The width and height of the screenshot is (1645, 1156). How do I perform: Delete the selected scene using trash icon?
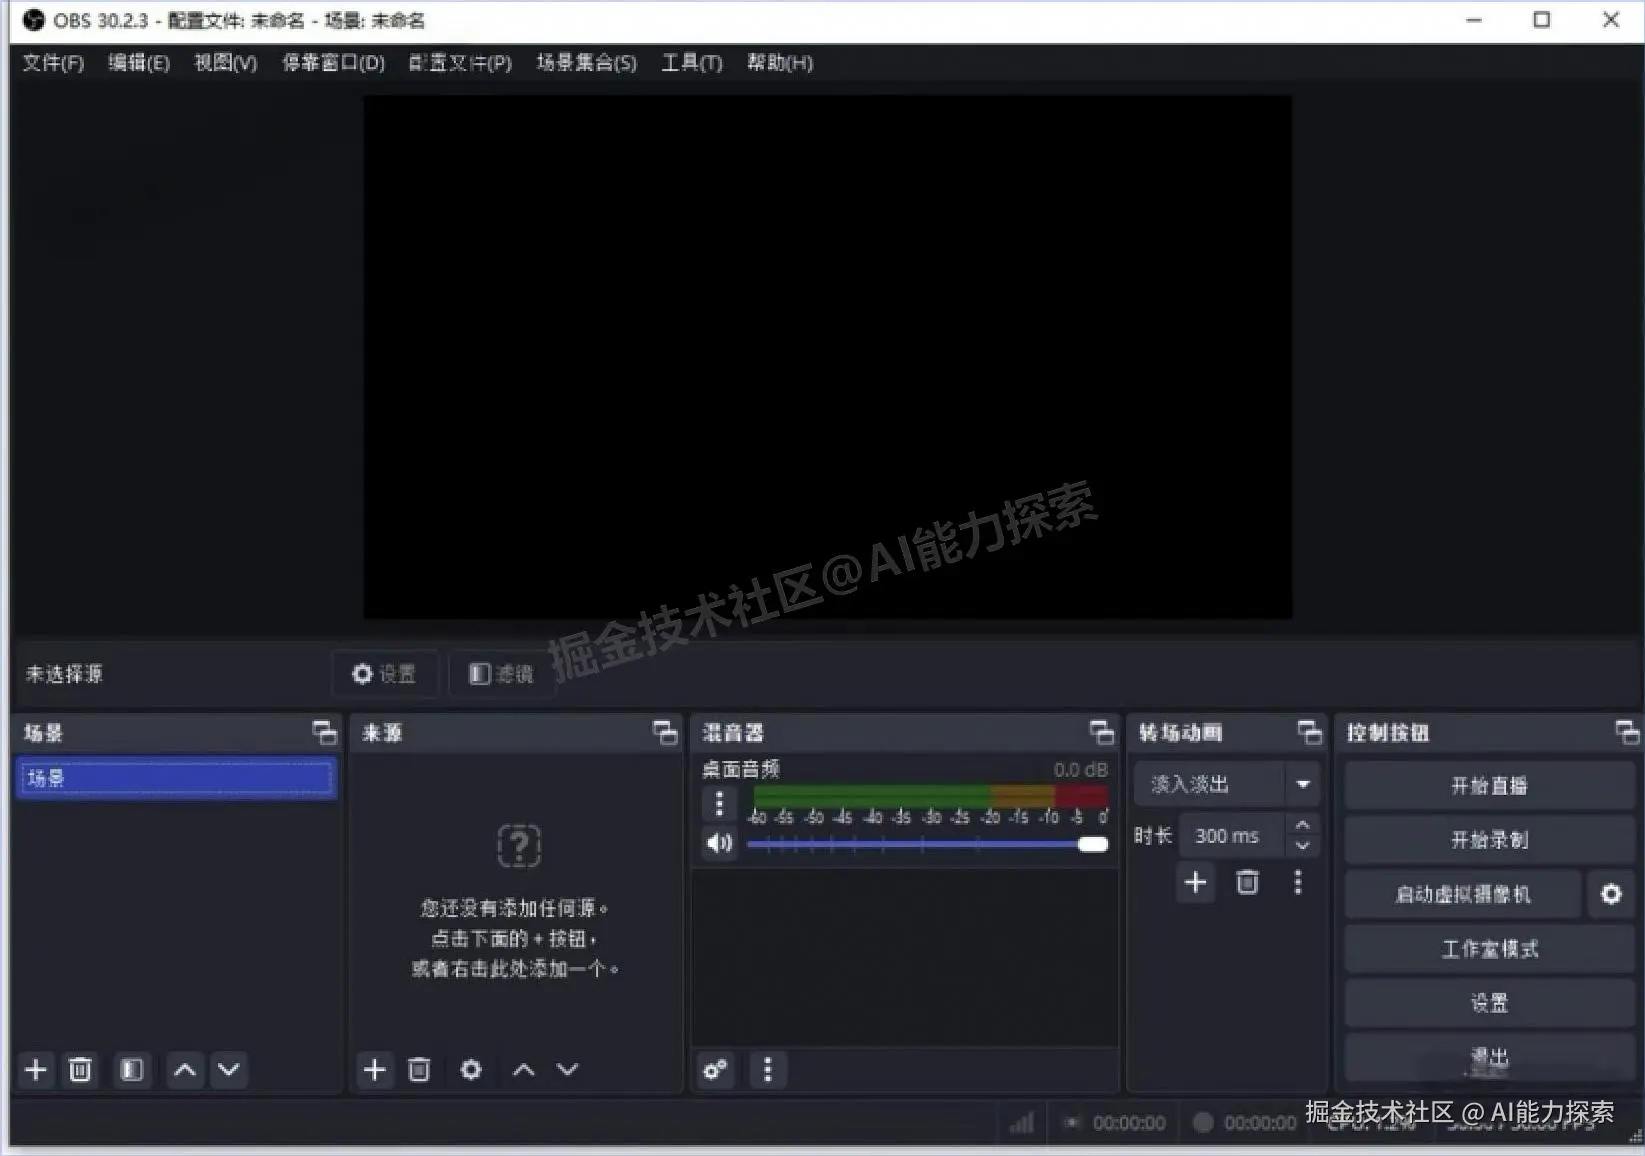(80, 1069)
